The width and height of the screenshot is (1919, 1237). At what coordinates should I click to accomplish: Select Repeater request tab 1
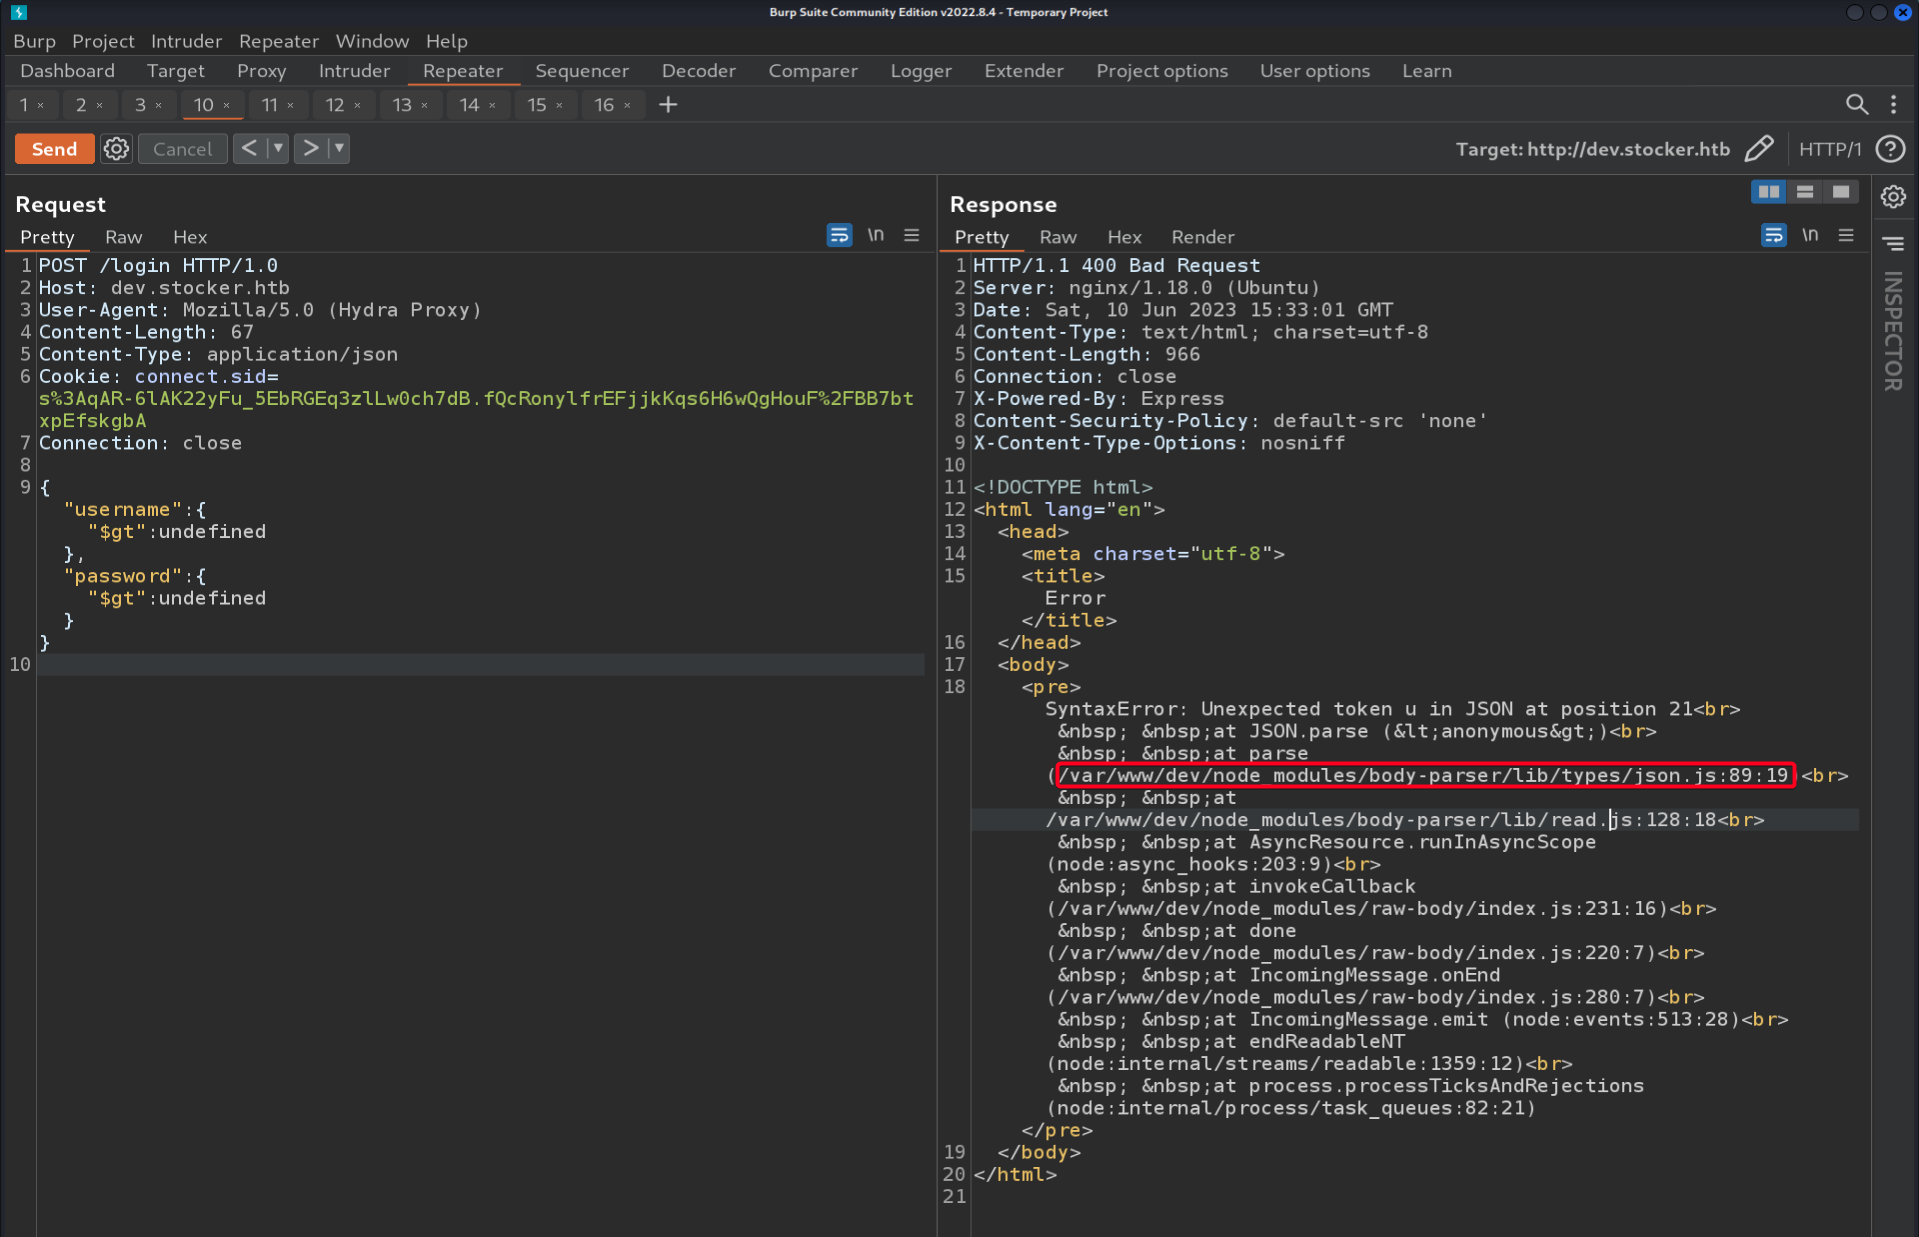coord(24,104)
